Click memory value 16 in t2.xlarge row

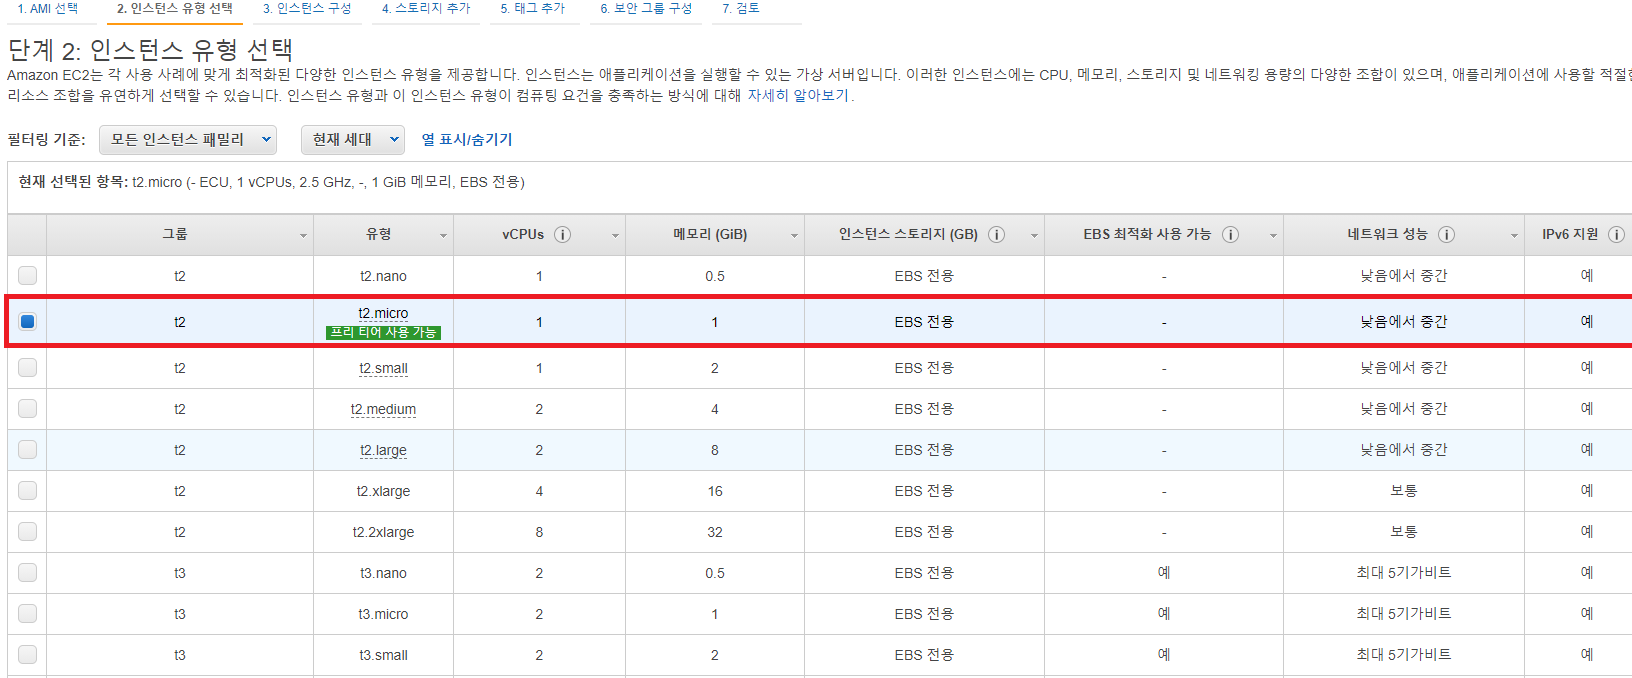pos(715,491)
